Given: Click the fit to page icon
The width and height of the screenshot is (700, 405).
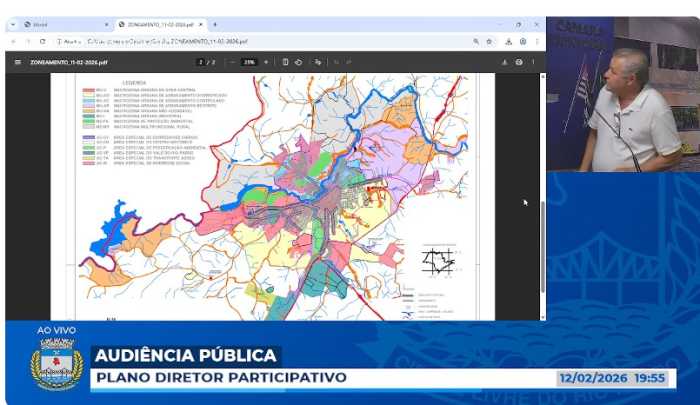Looking at the screenshot, I should pyautogui.click(x=285, y=62).
